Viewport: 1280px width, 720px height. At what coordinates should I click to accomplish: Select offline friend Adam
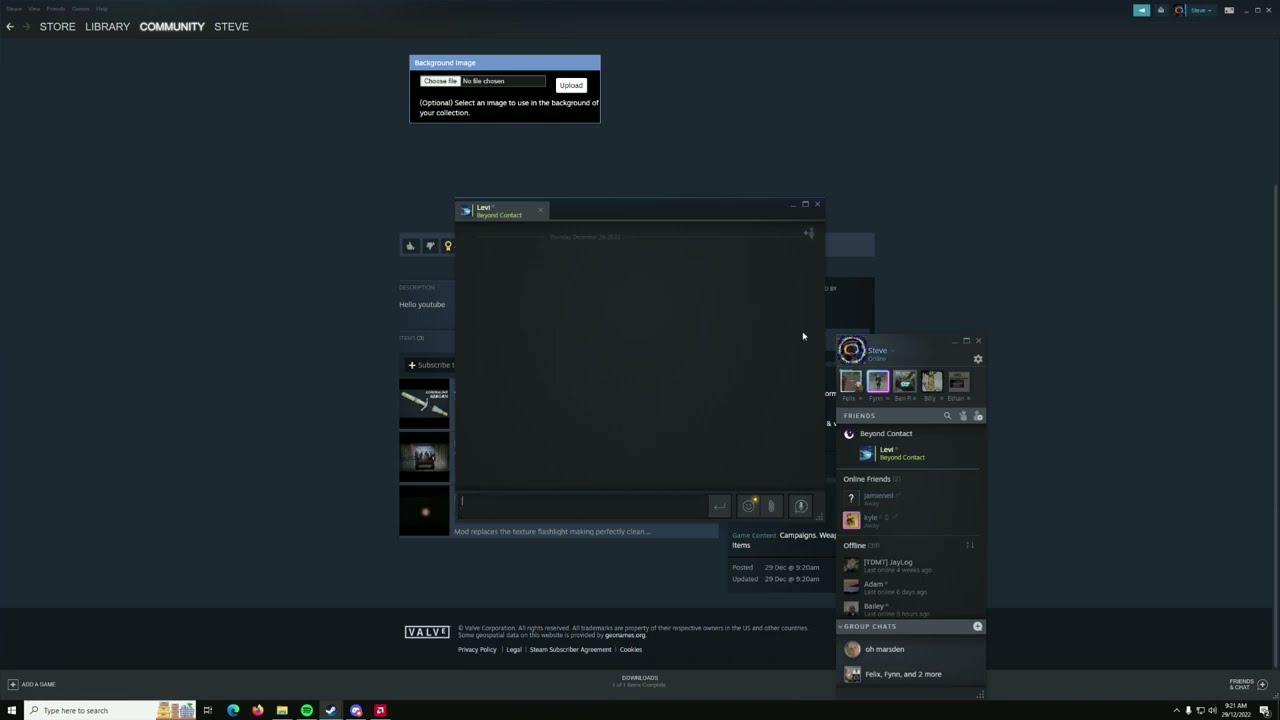tap(910, 587)
